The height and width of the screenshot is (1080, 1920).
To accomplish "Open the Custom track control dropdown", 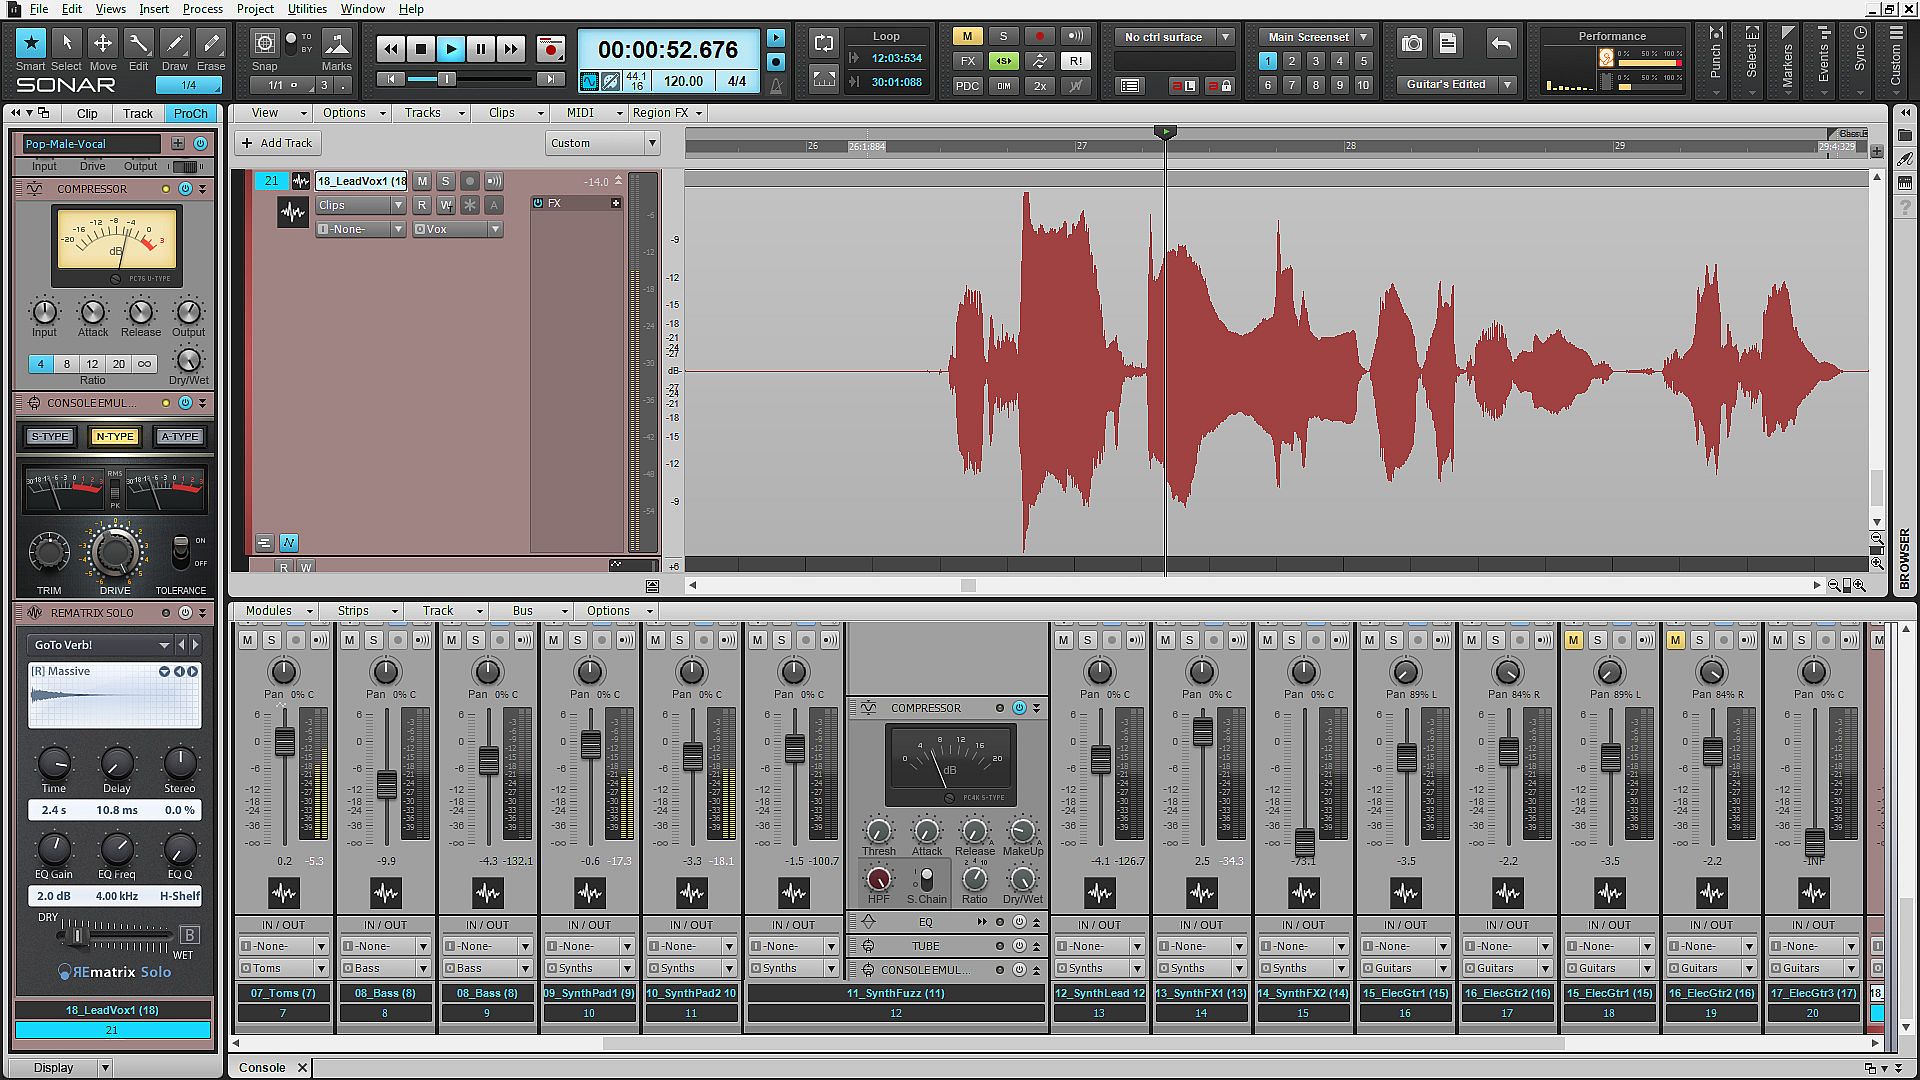I will [603, 143].
